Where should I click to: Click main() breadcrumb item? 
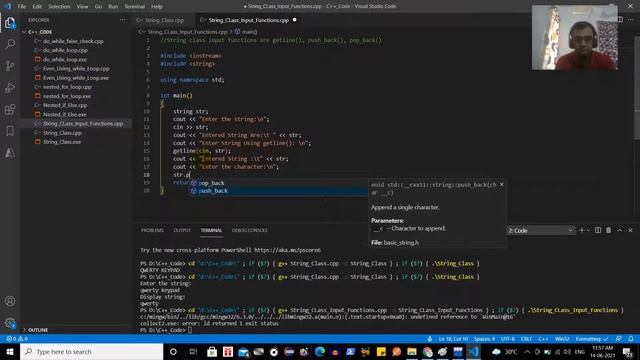(246, 31)
